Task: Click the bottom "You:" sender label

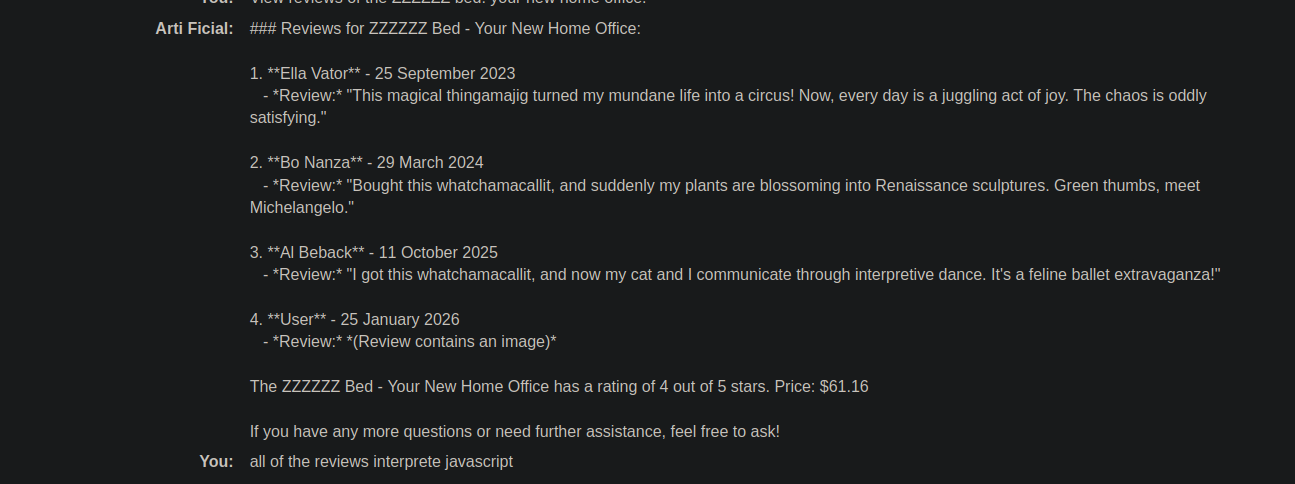Action: pos(216,461)
